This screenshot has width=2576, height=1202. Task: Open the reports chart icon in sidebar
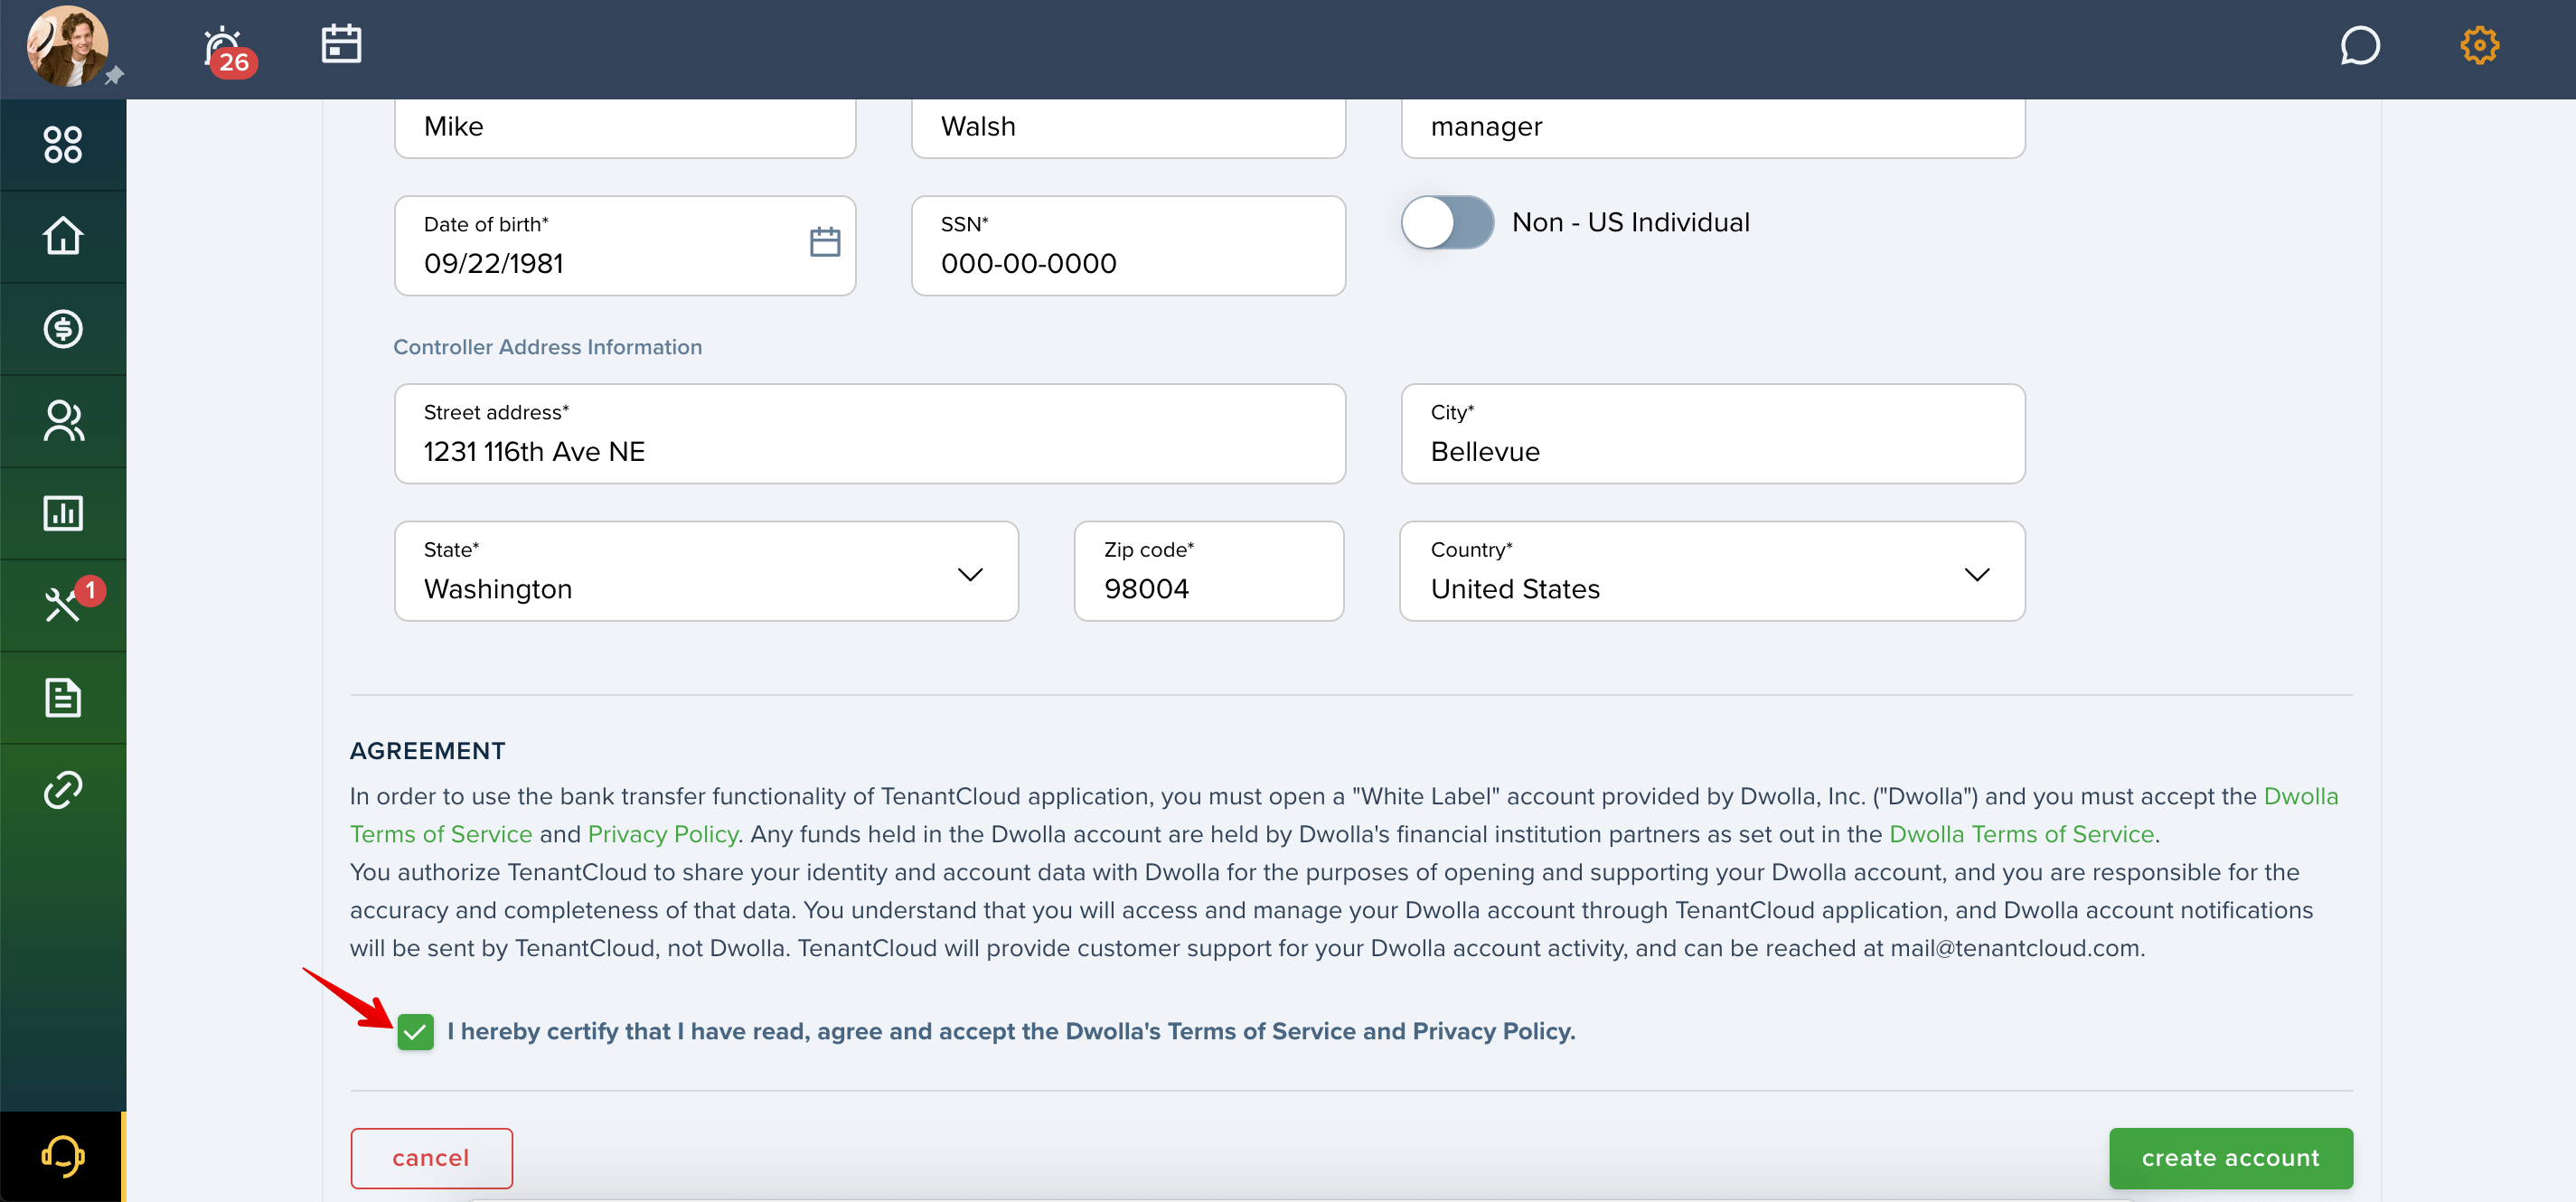tap(63, 513)
